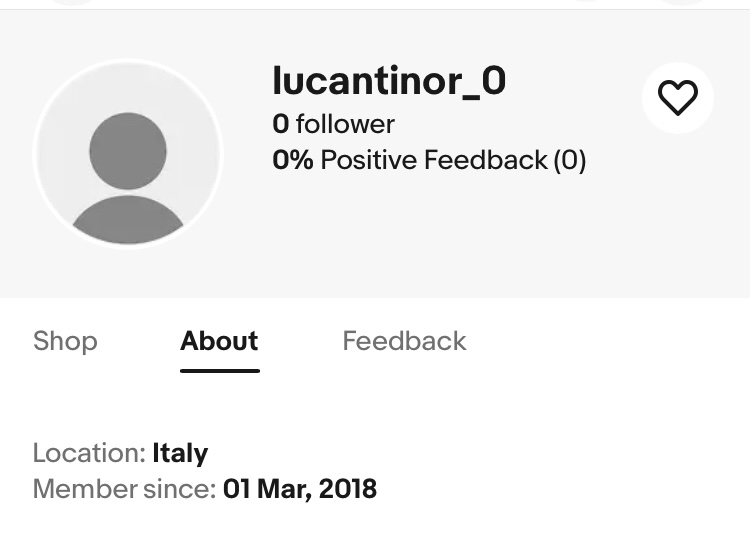Click the Location label
The height and width of the screenshot is (560, 750).
pos(89,453)
